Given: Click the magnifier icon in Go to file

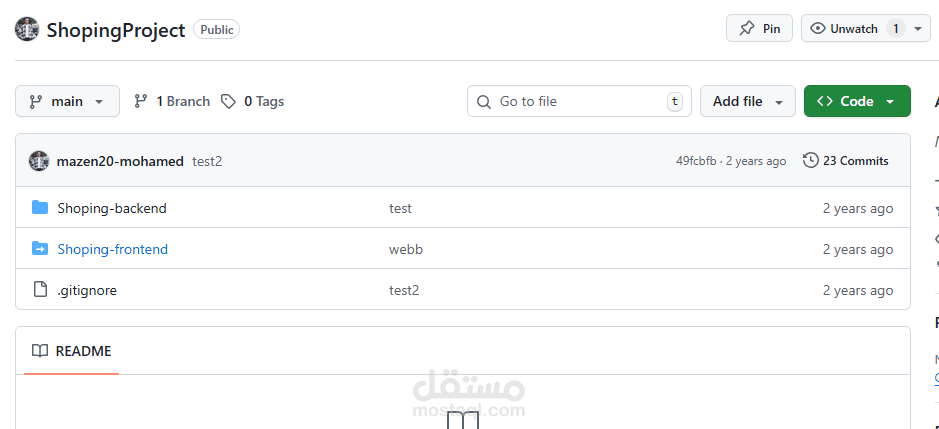Looking at the screenshot, I should coord(484,102).
